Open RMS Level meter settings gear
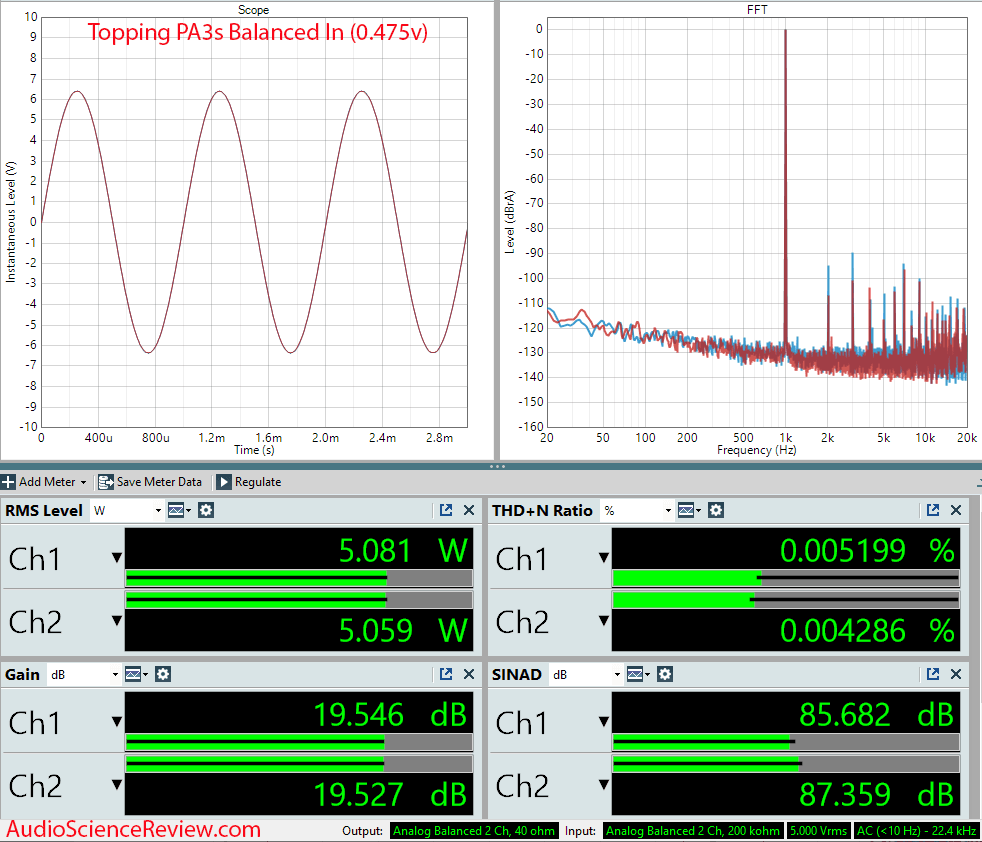Image resolution: width=982 pixels, height=842 pixels. [206, 511]
